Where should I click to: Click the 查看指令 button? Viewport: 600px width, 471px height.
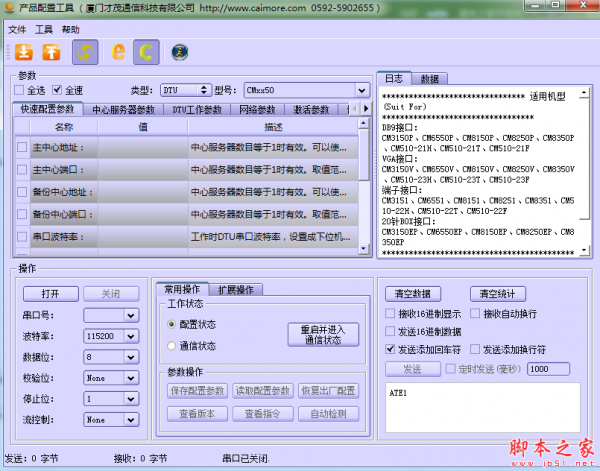(262, 414)
